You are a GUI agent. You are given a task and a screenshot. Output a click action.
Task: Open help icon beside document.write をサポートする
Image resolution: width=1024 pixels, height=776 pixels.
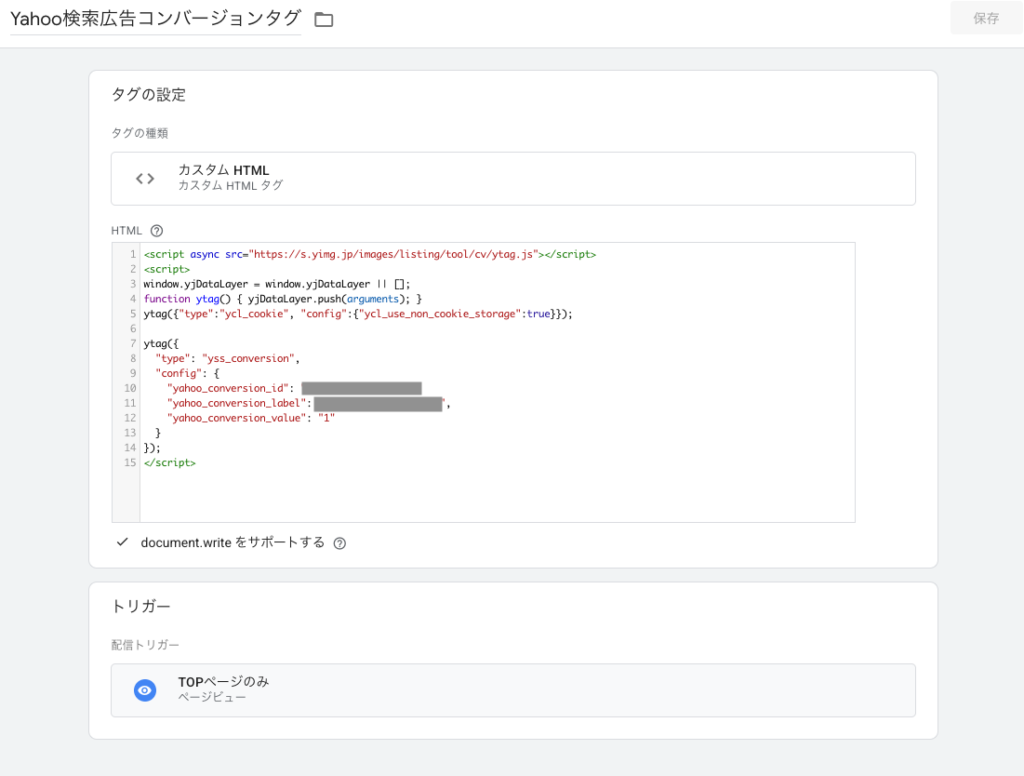click(x=340, y=543)
